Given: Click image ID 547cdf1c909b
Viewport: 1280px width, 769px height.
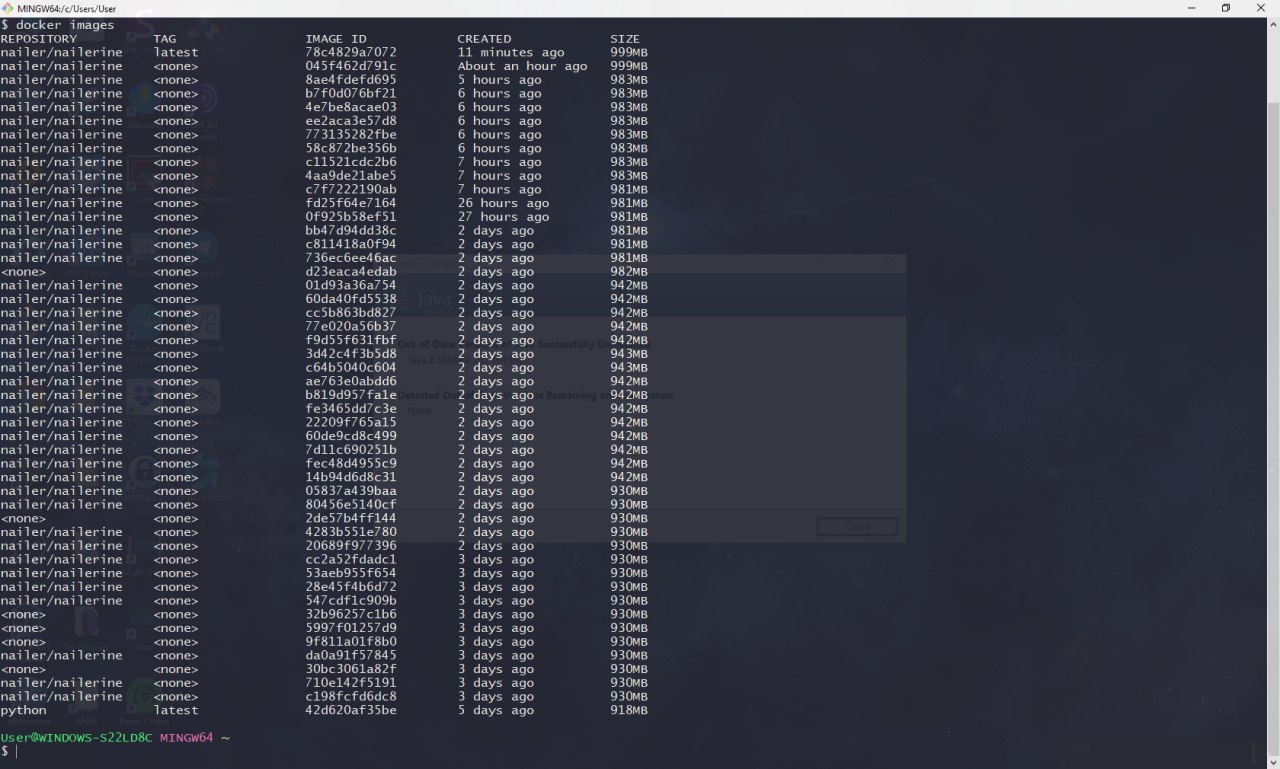Looking at the screenshot, I should pyautogui.click(x=351, y=601).
